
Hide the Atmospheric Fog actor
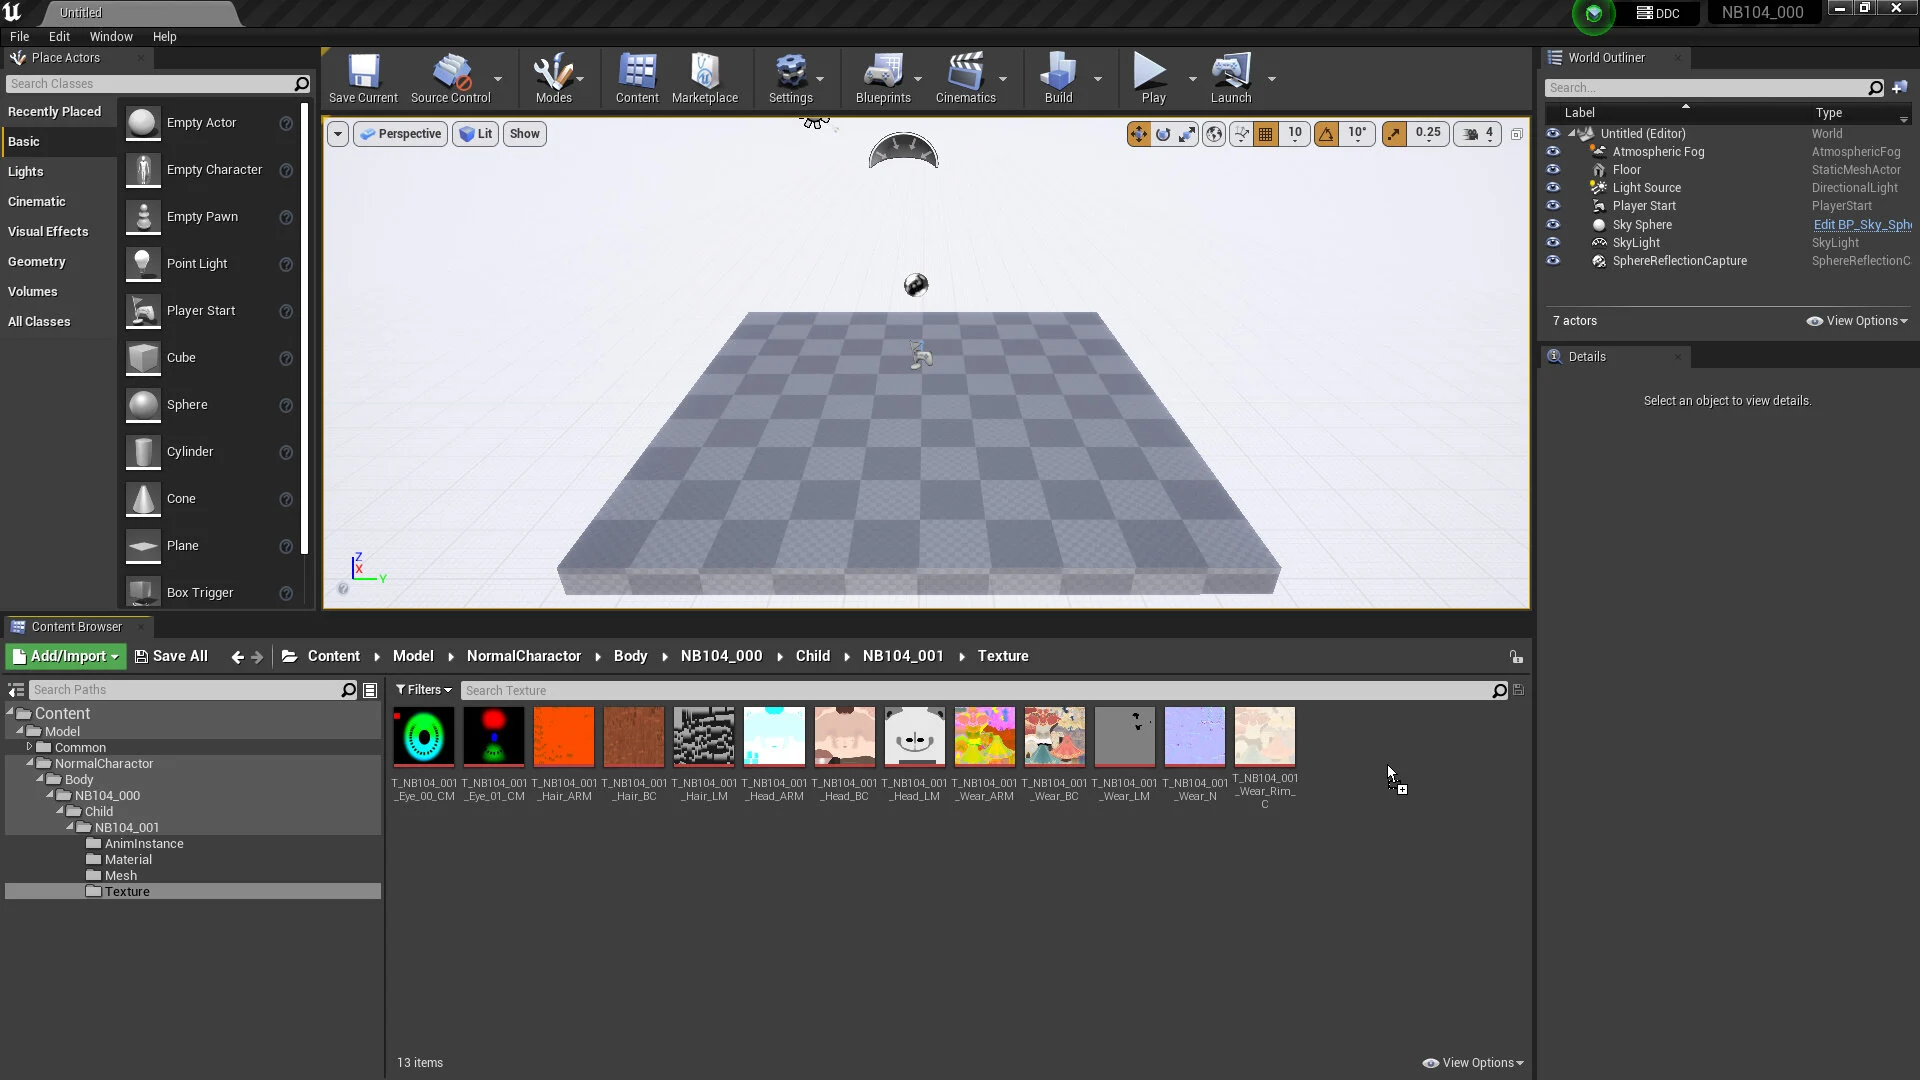1553,152
